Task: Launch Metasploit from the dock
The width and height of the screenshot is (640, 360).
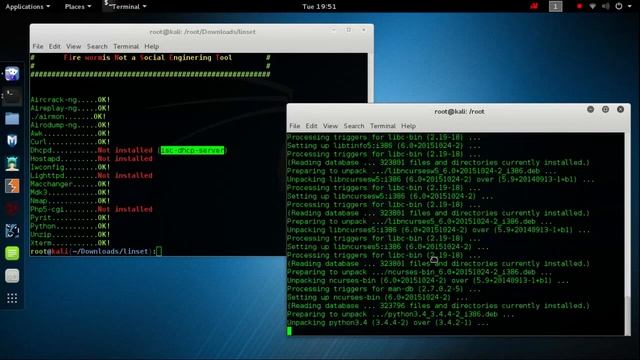Action: tap(12, 141)
